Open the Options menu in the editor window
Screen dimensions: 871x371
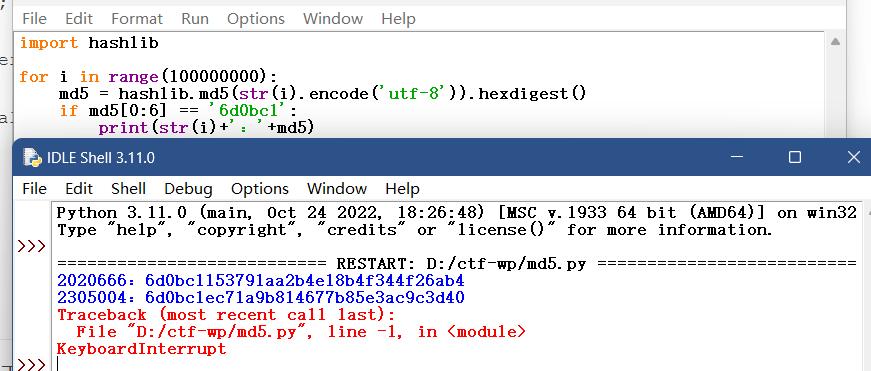point(256,19)
